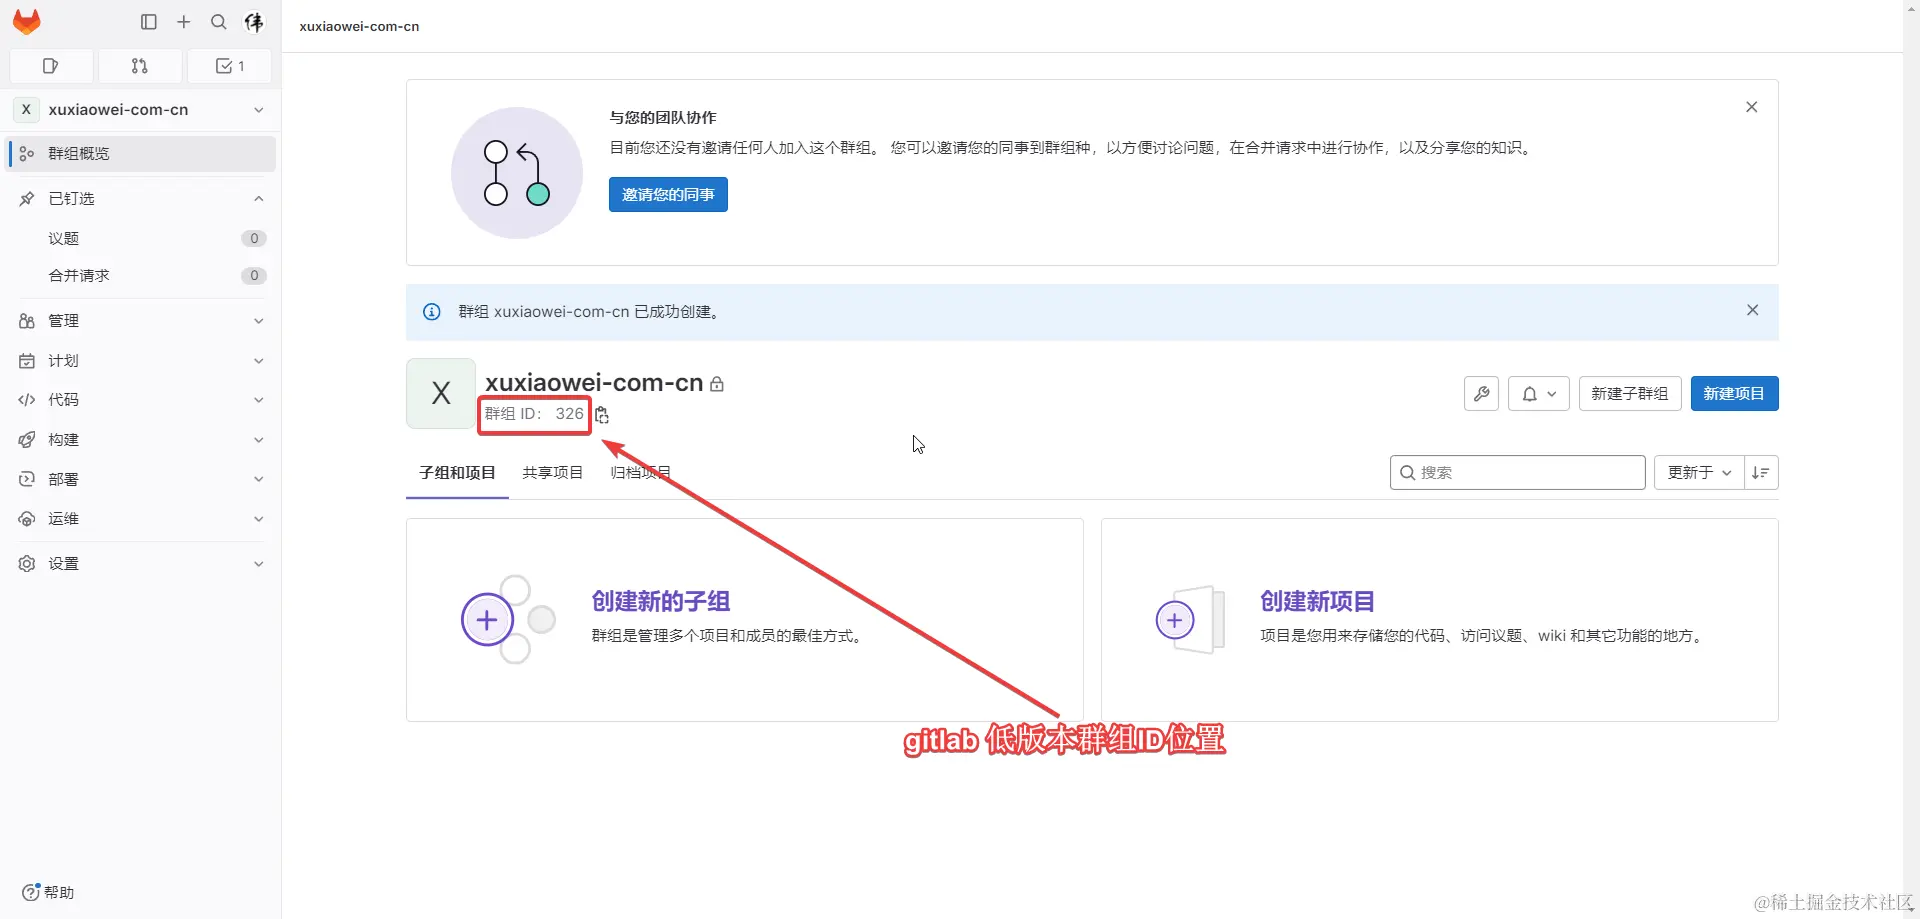Expand the 计划 sidebar section
Screen dimensions: 1920x919
point(141,361)
